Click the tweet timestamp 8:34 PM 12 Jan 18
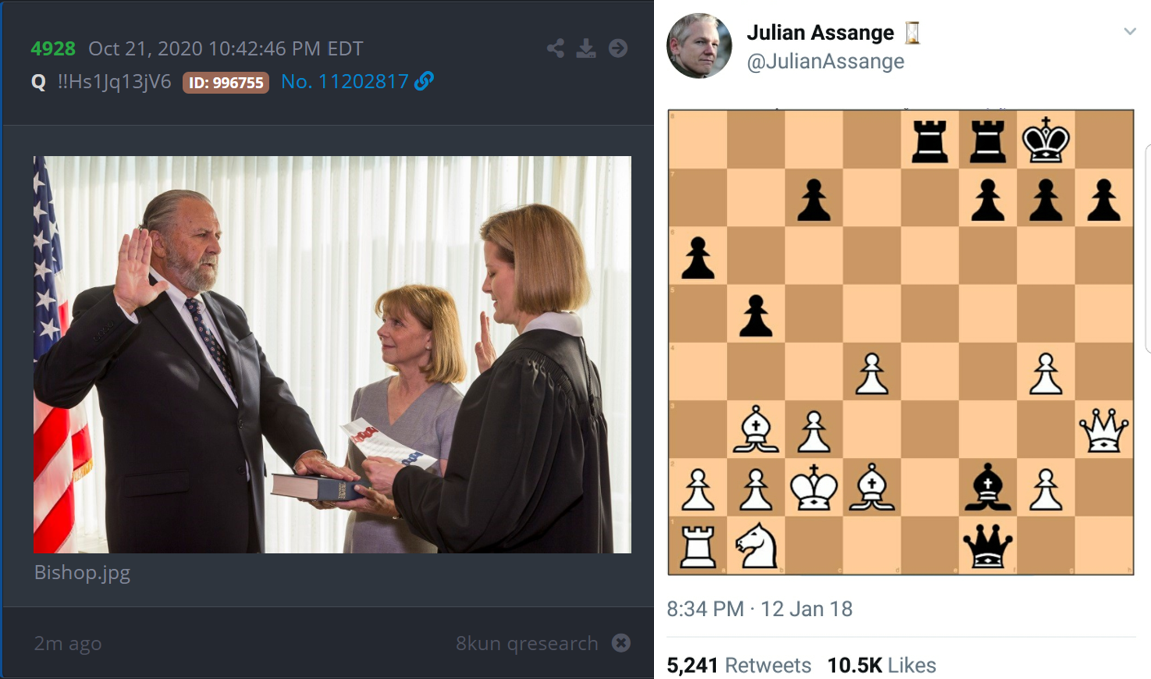1151x679 pixels. 760,609
